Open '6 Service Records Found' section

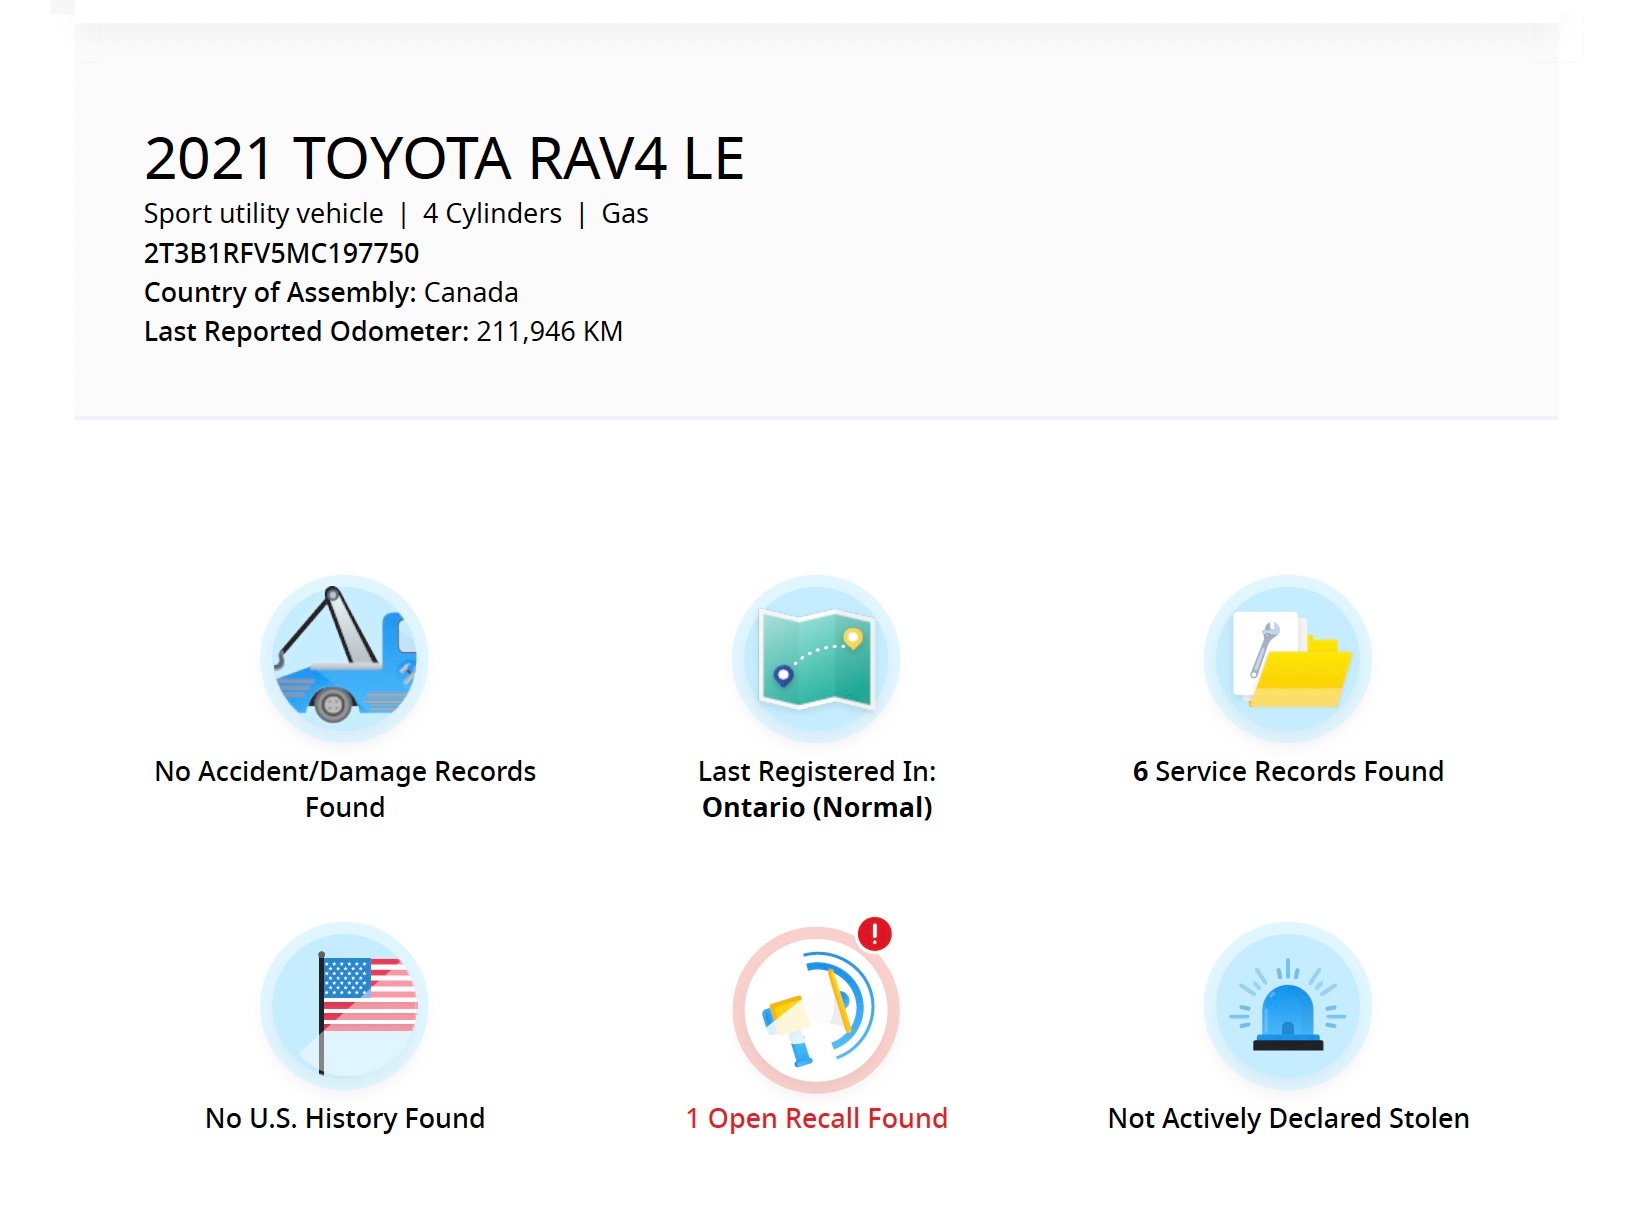click(1288, 772)
